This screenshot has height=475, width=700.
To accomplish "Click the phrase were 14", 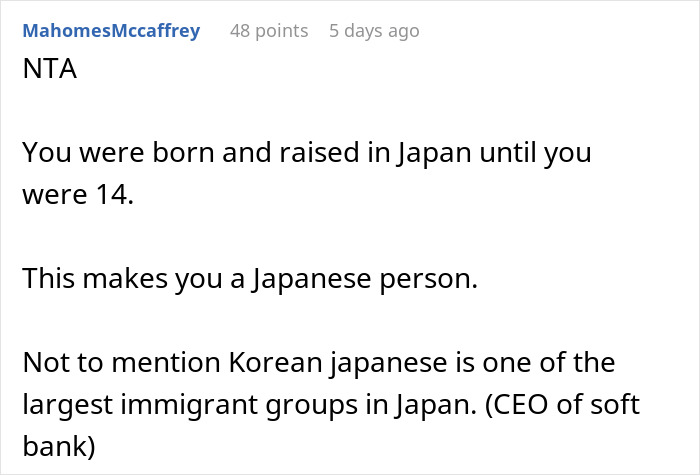I will point(76,195).
